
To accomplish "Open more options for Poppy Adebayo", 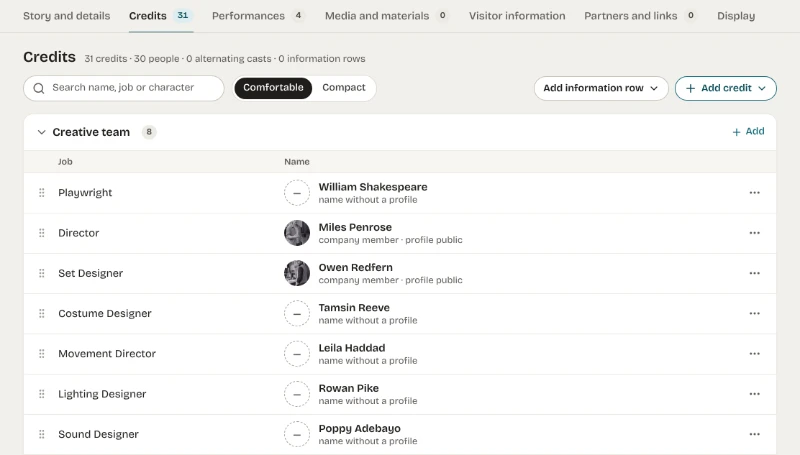I will (755, 435).
